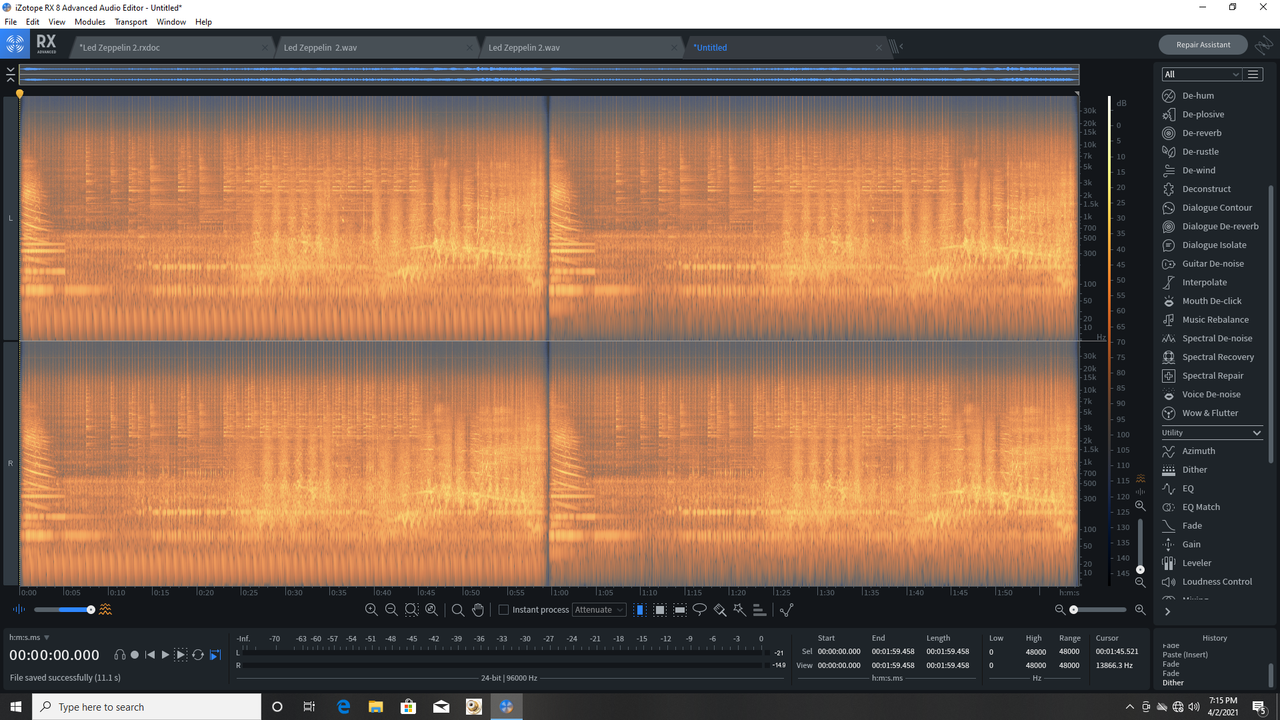Open the Dialogue De-reverb module

tap(1212, 226)
